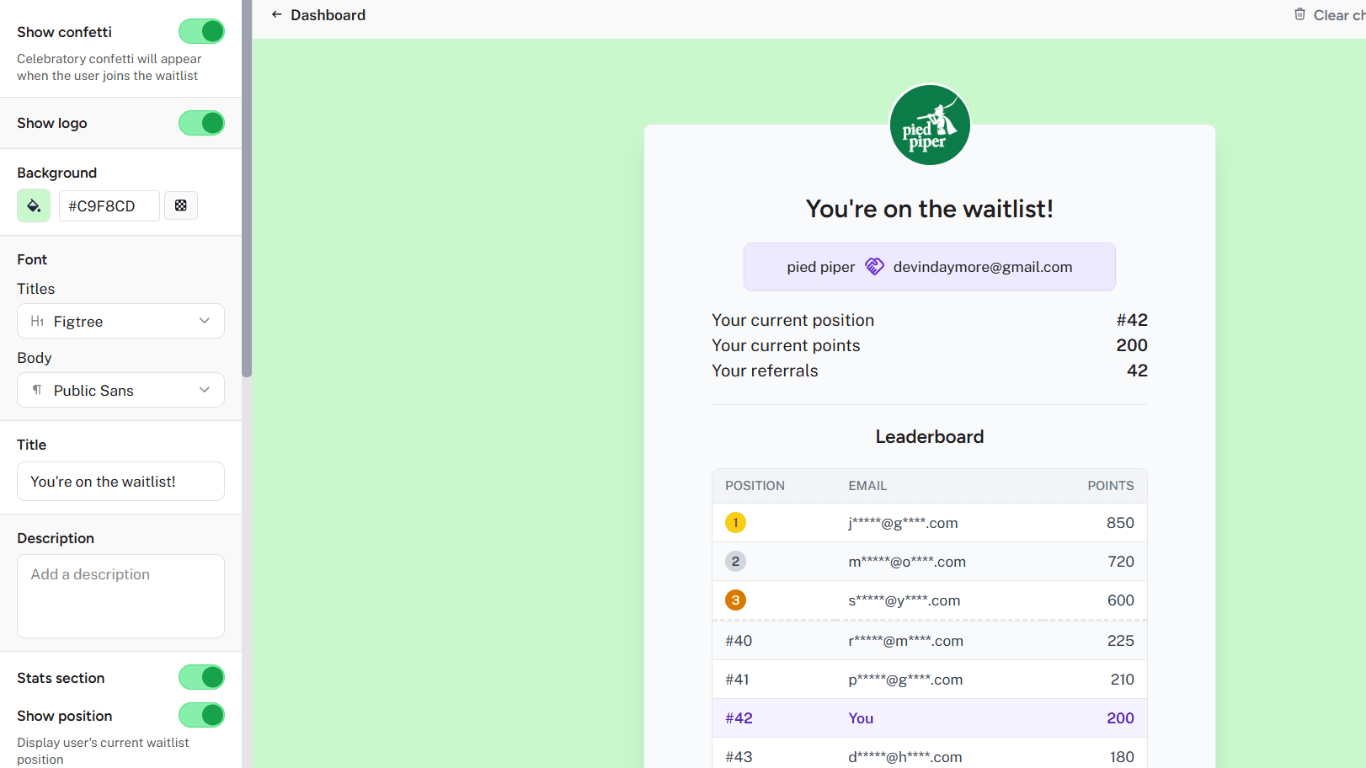Click the settings panel scrollbar
Image resolution: width=1366 pixels, height=768 pixels.
click(x=247, y=188)
